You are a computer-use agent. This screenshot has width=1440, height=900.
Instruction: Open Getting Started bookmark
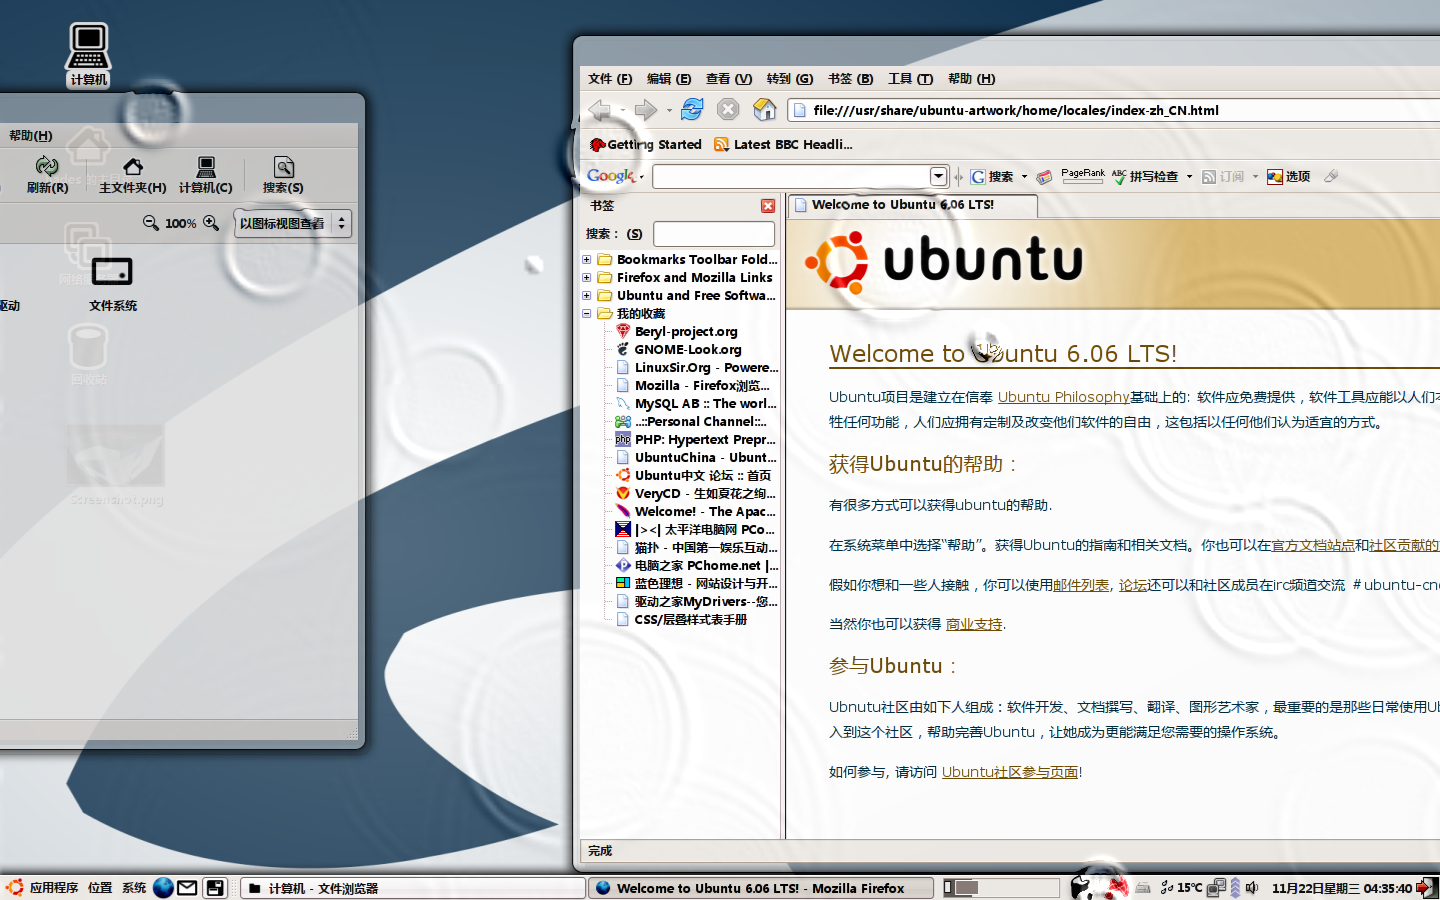[646, 144]
